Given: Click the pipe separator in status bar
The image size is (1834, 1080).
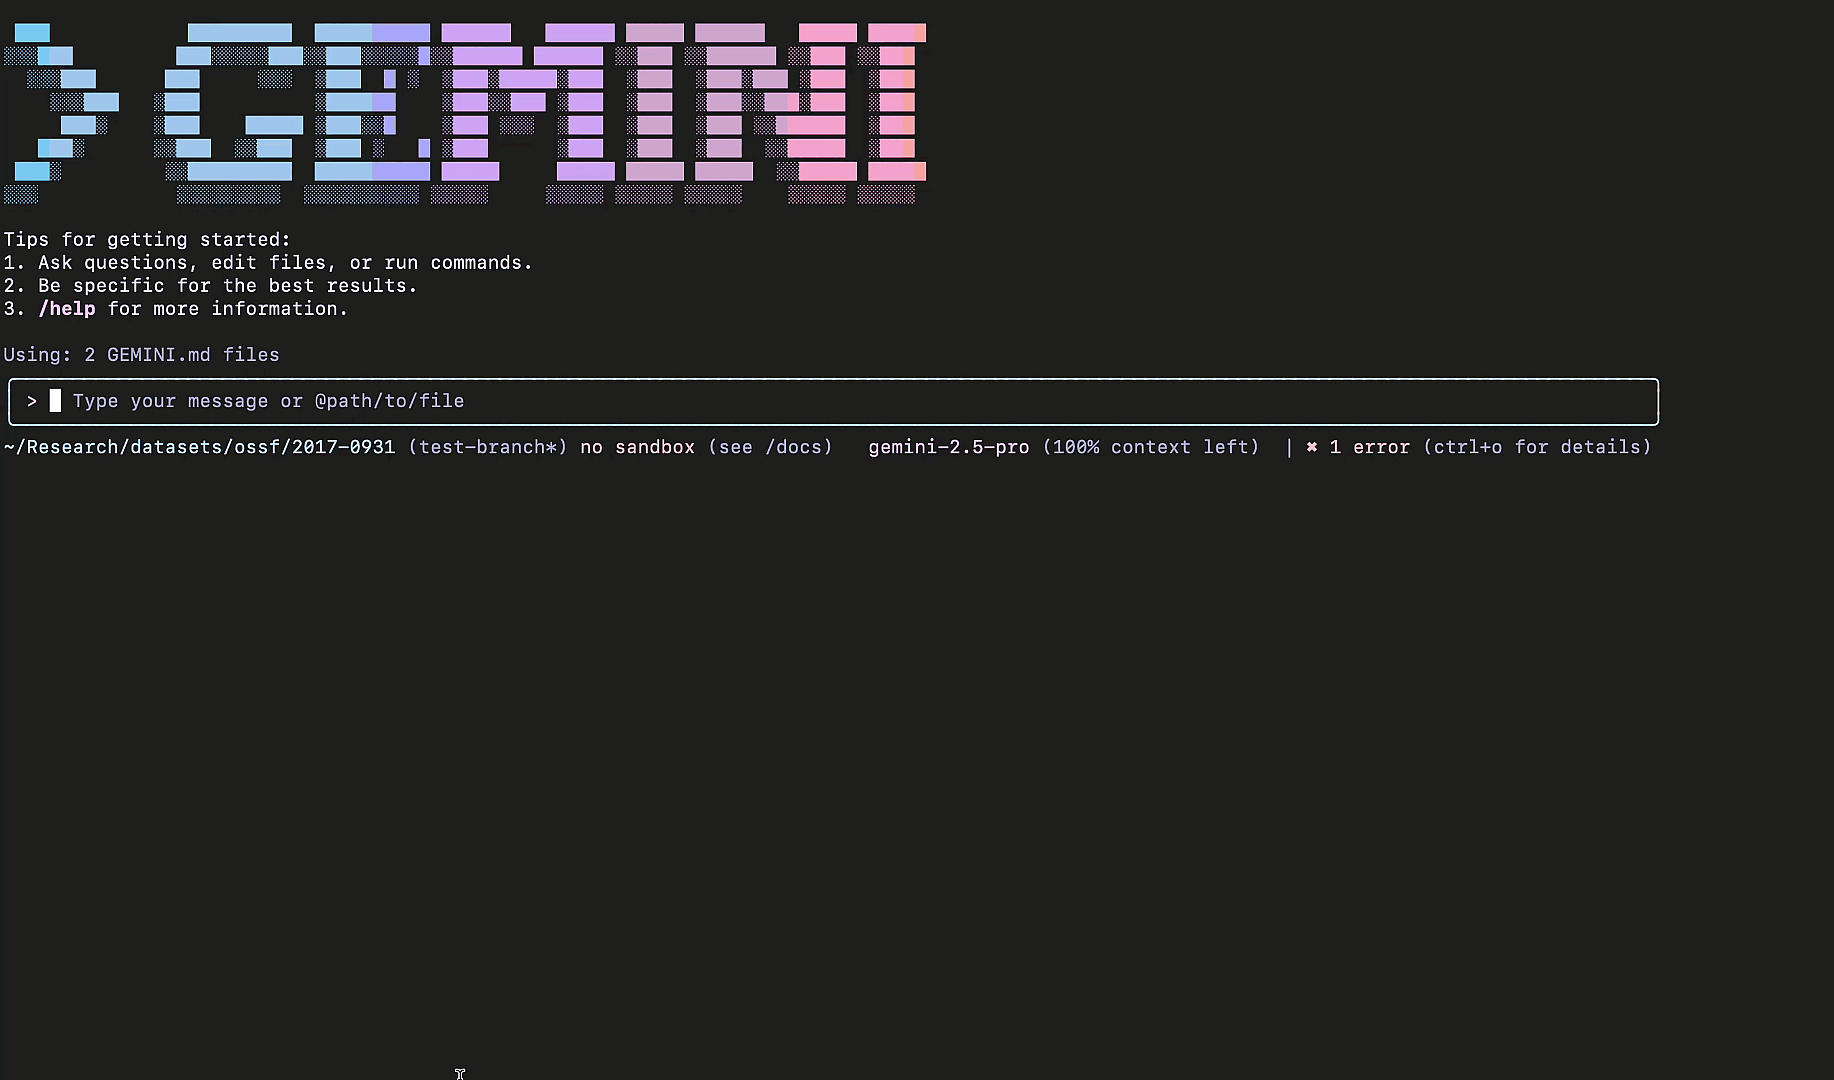Looking at the screenshot, I should 1288,447.
